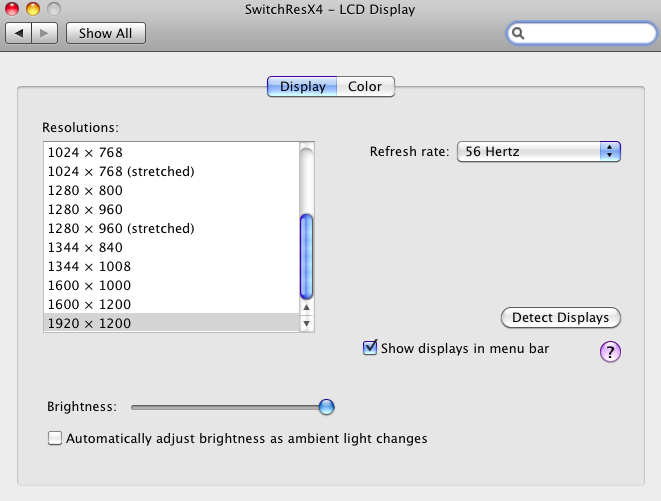Click scroll up arrow in Resolutions list
This screenshot has height=501, width=661.
coord(306,307)
